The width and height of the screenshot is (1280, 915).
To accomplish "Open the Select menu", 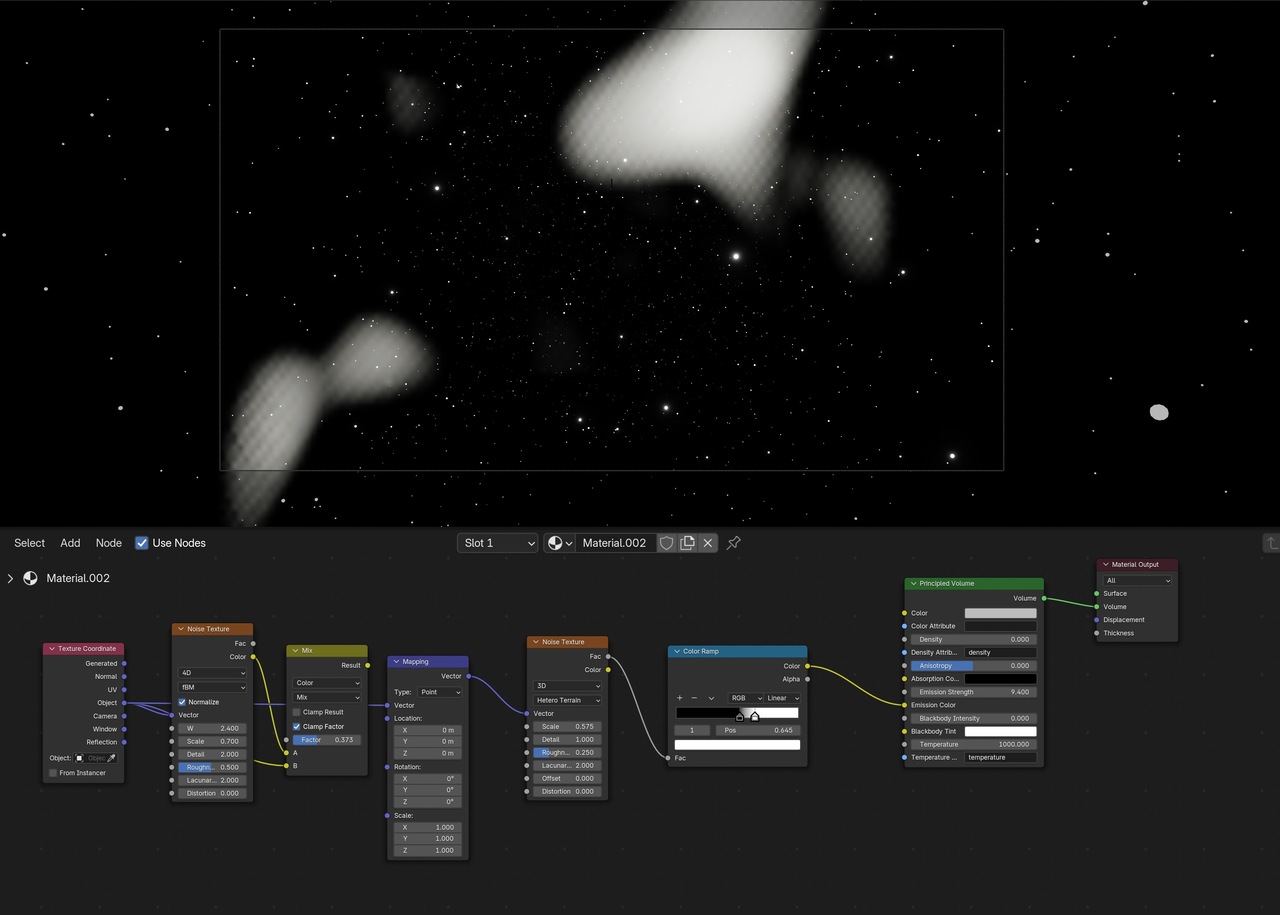I will (29, 543).
